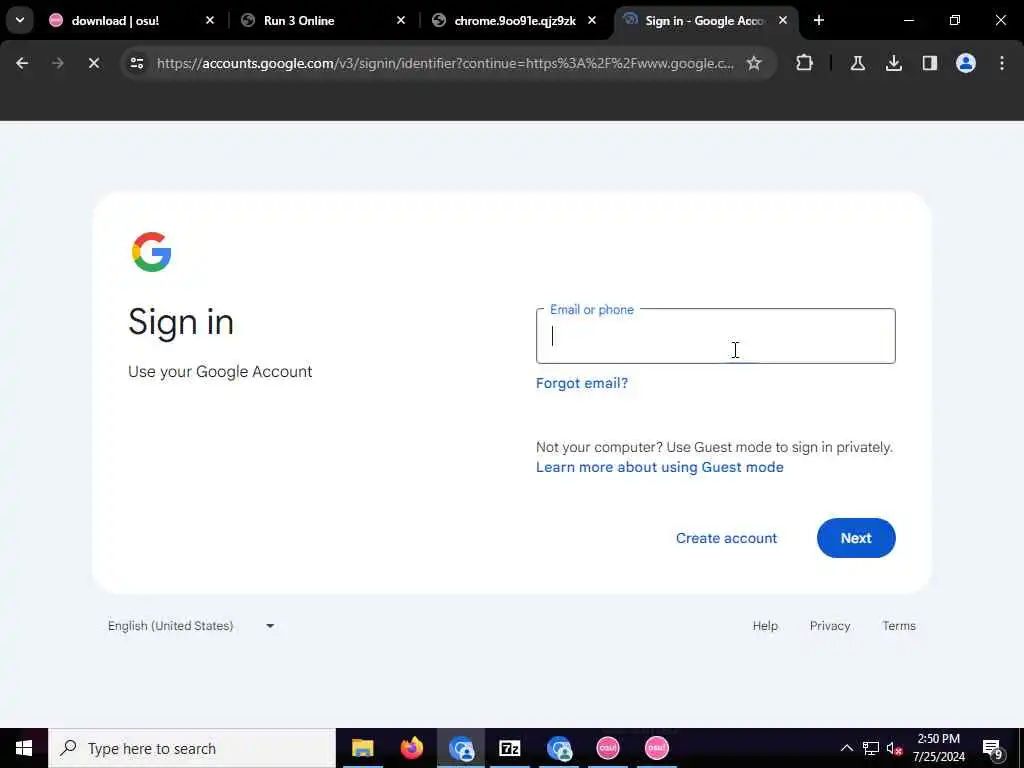View site information icon in address bar
1024x768 pixels.
(137, 63)
